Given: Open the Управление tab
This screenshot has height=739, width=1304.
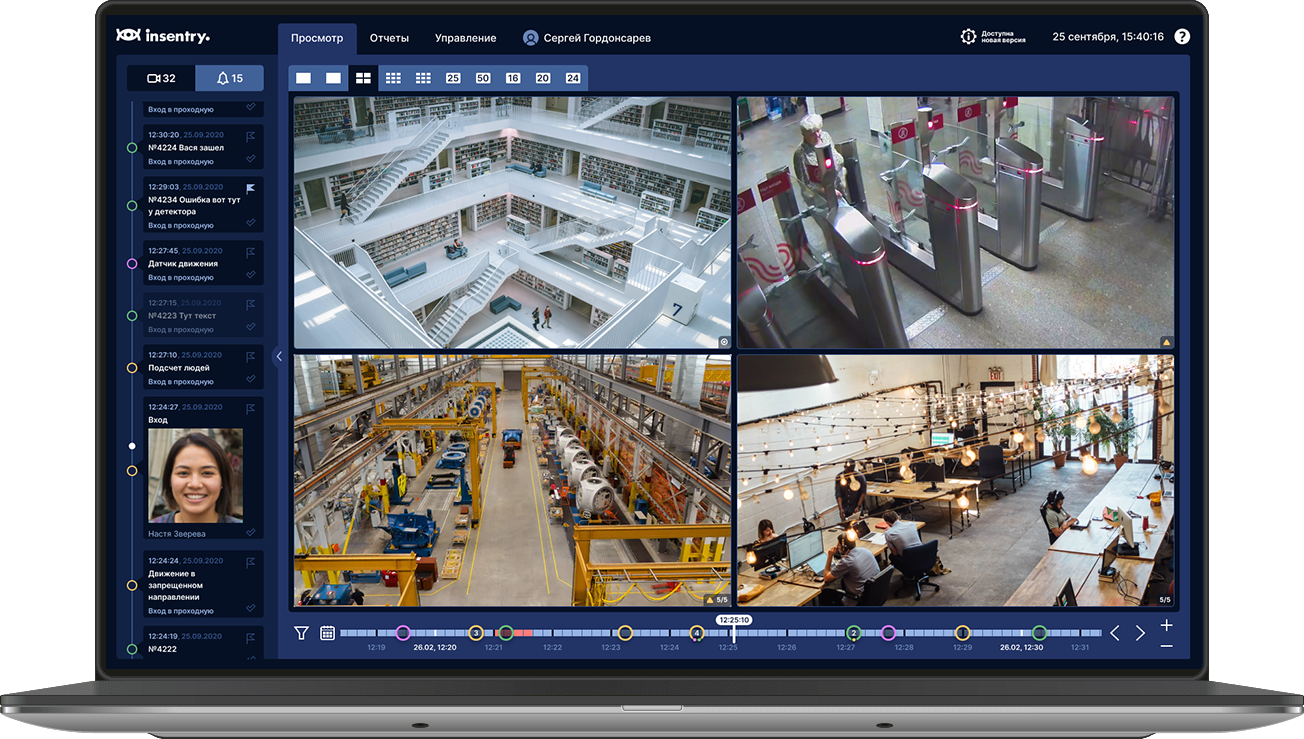Looking at the screenshot, I should point(465,37).
